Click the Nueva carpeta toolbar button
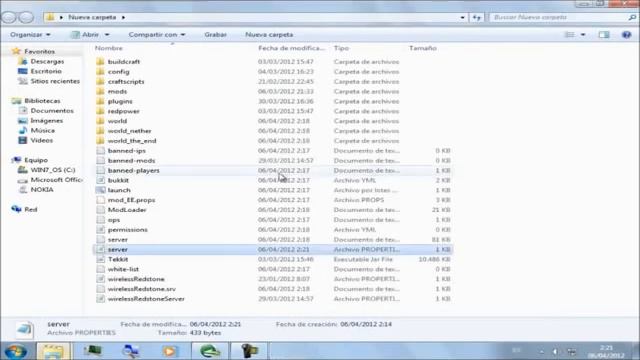 (269, 35)
